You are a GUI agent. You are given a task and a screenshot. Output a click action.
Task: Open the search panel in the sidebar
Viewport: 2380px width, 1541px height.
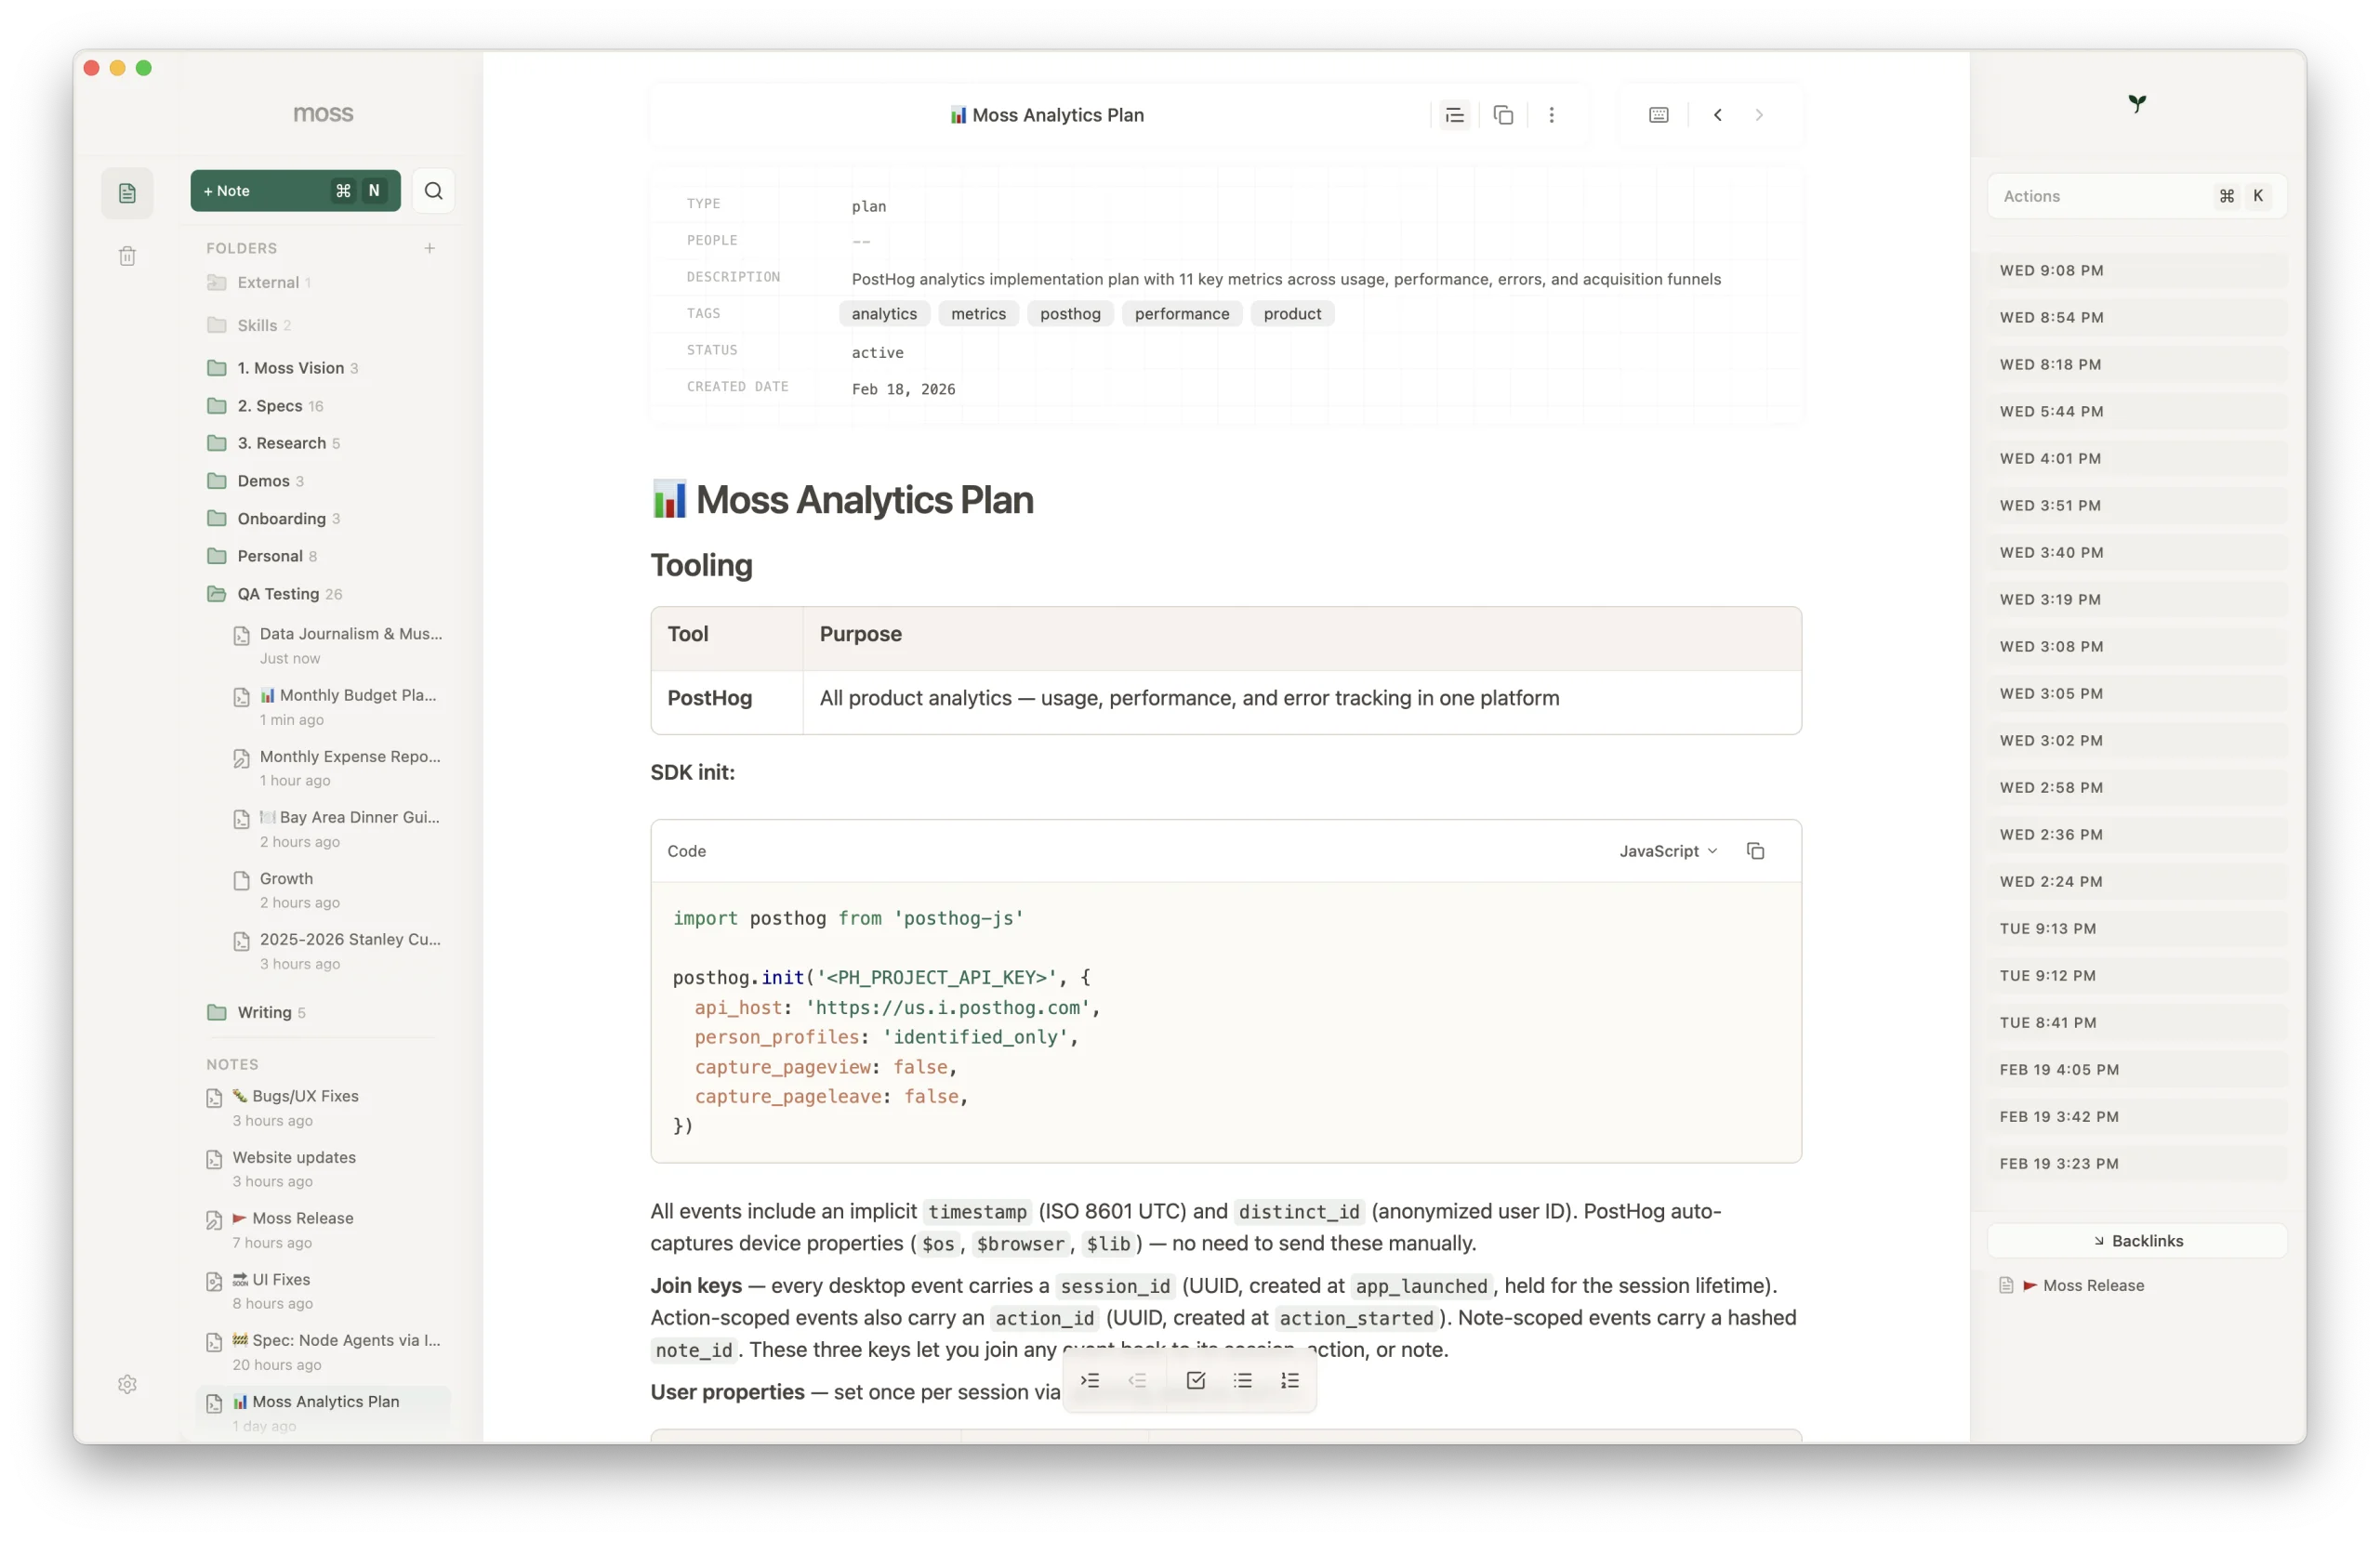[x=433, y=190]
